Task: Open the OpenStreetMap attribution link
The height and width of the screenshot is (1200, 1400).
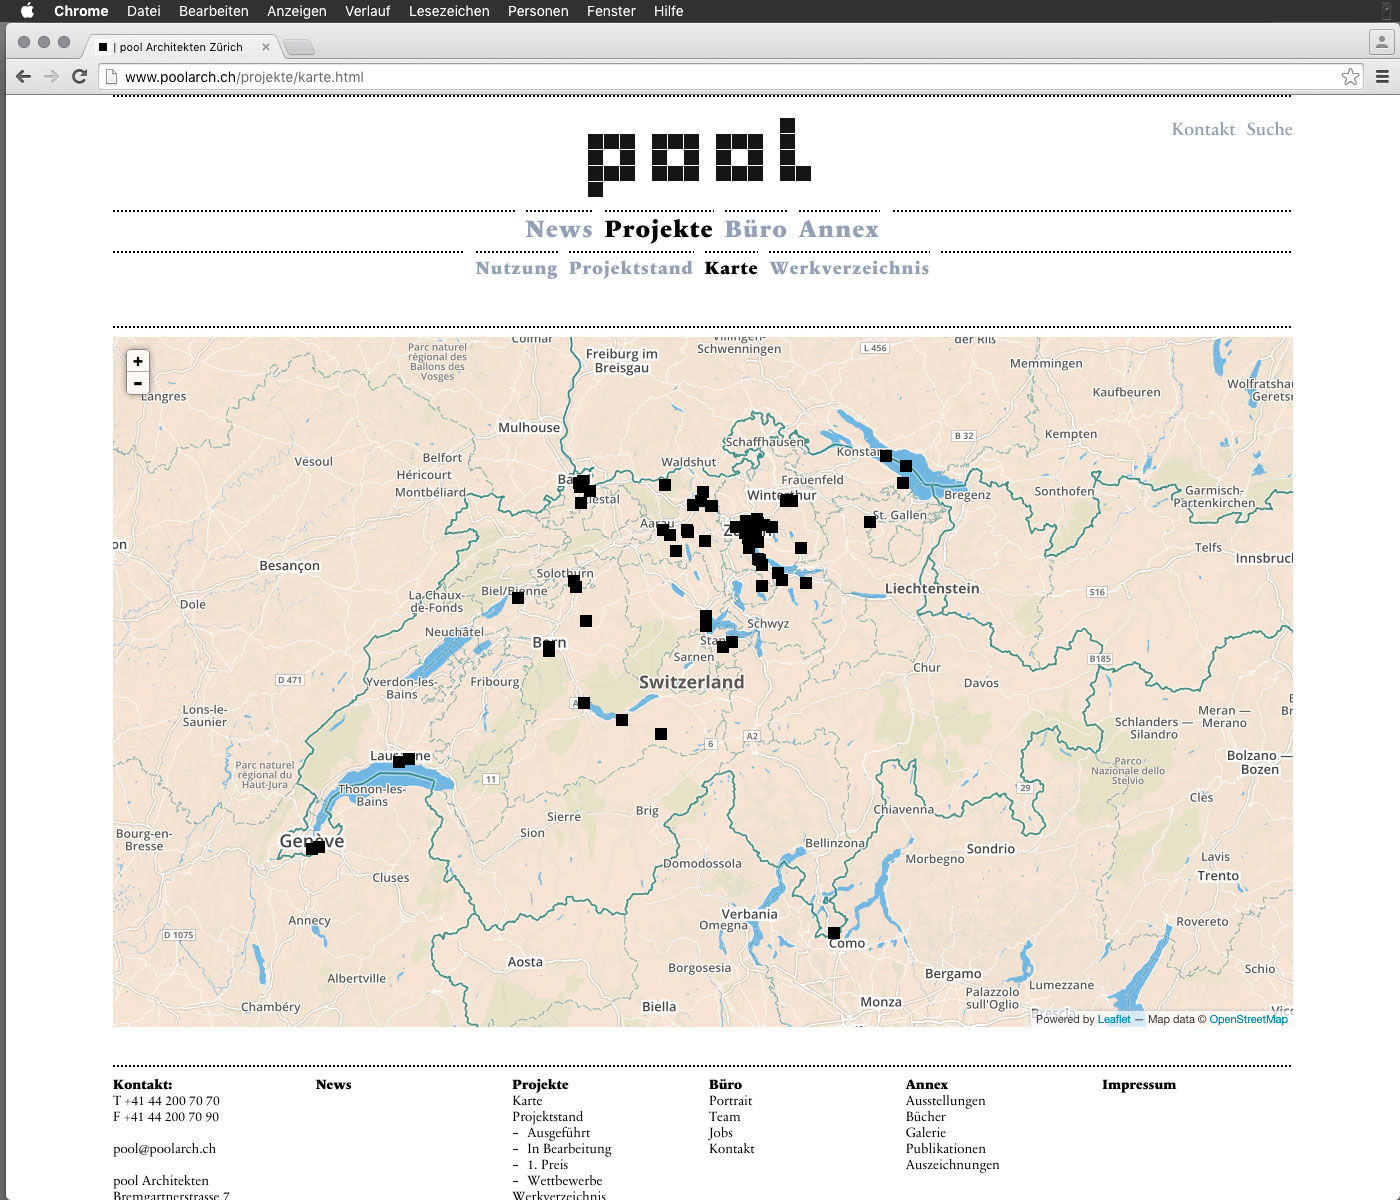Action: click(1248, 1019)
